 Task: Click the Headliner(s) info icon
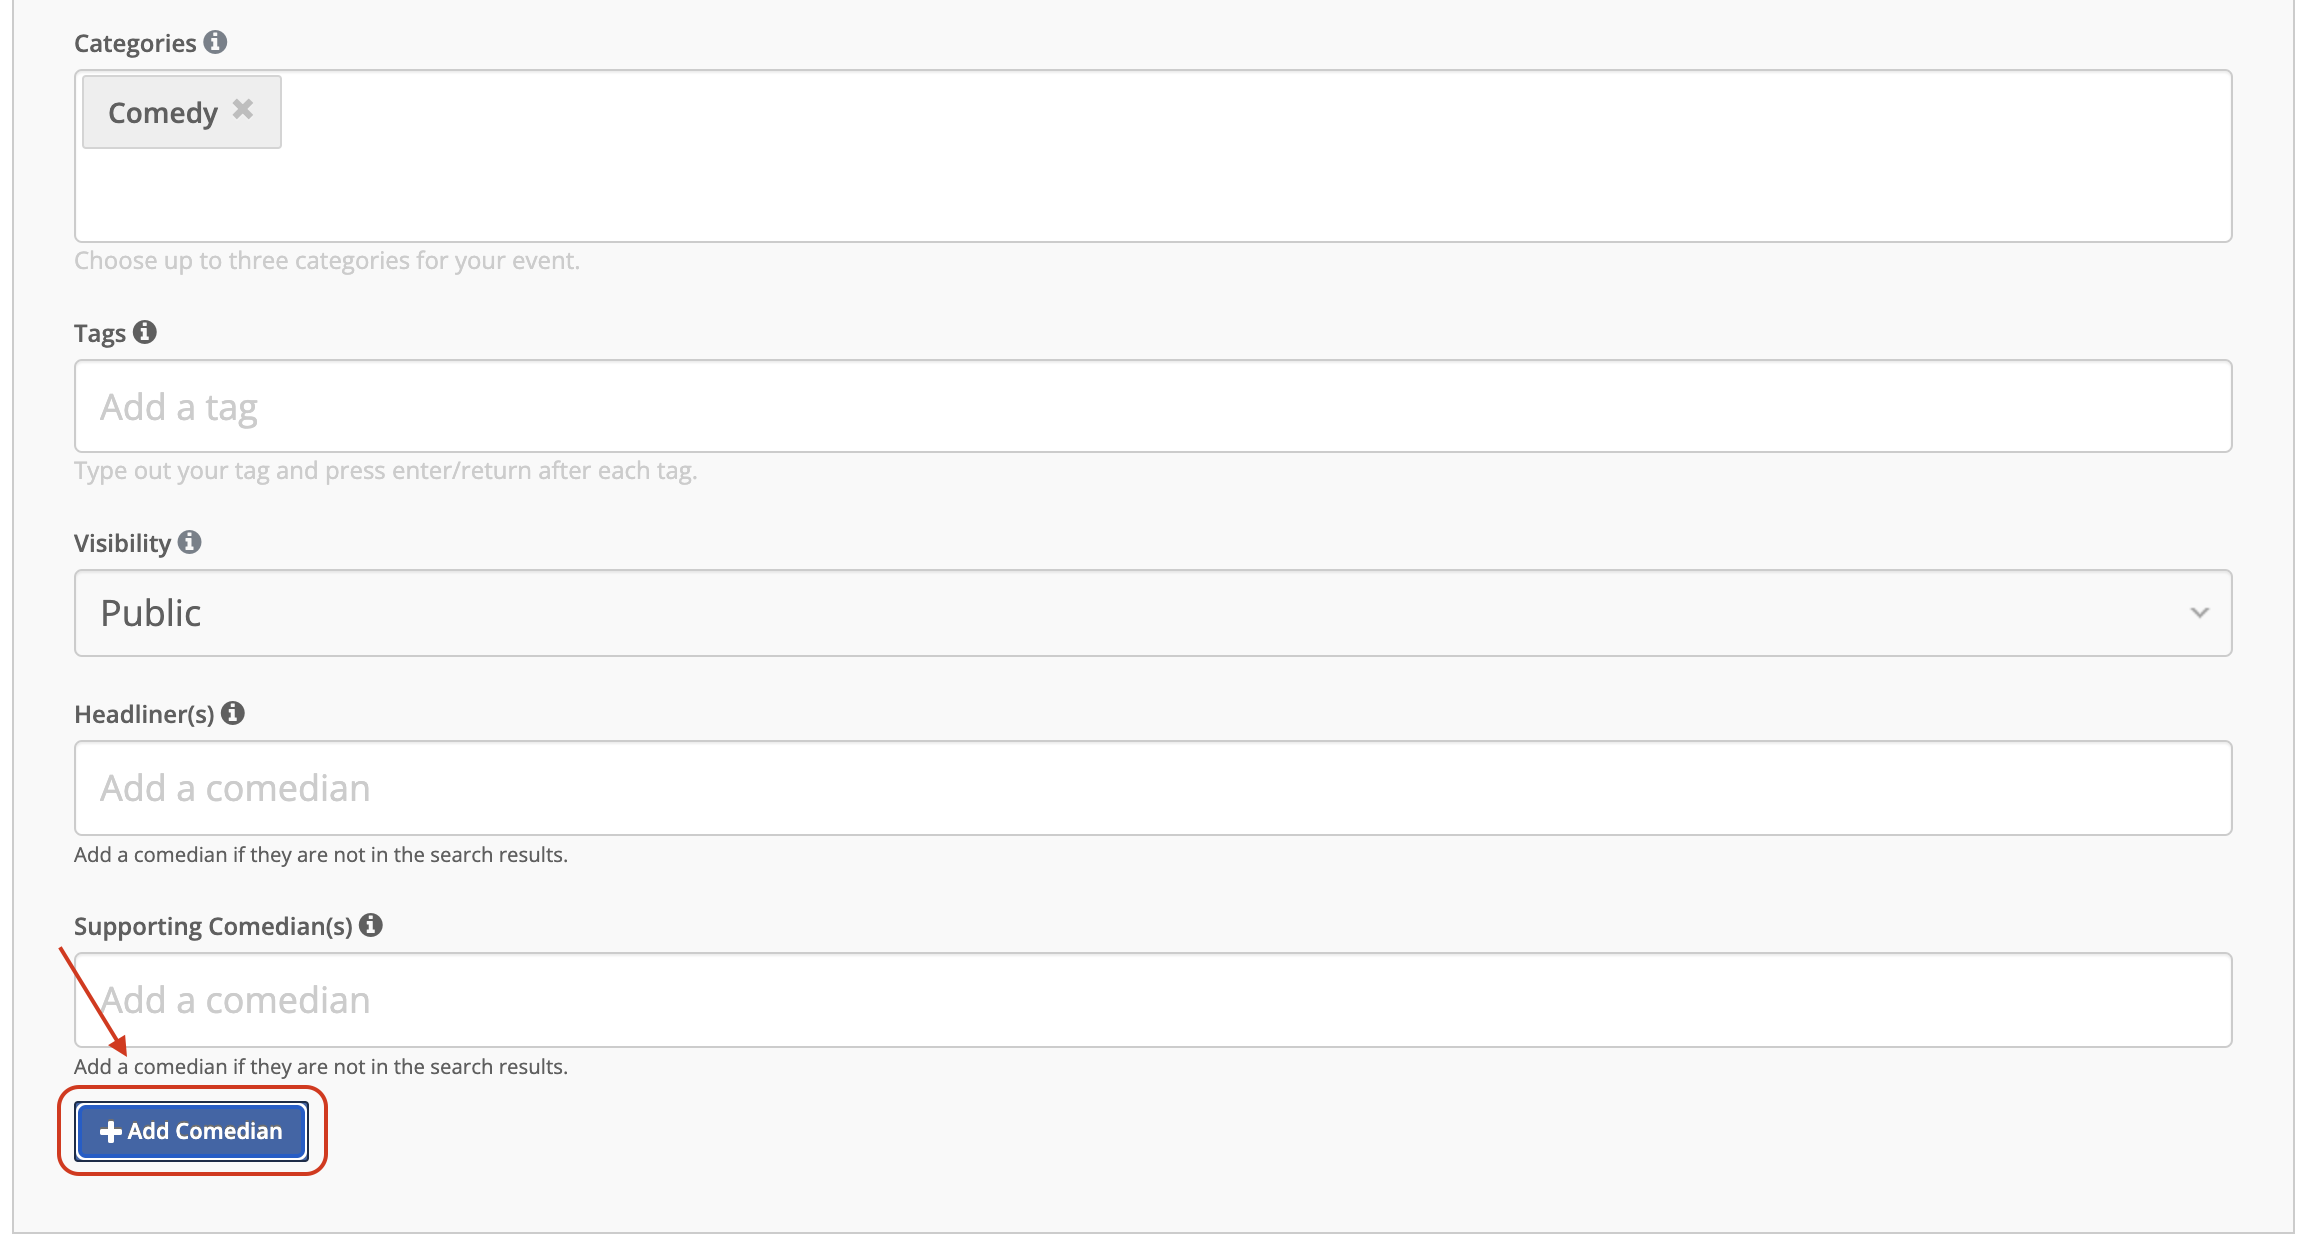[x=233, y=713]
